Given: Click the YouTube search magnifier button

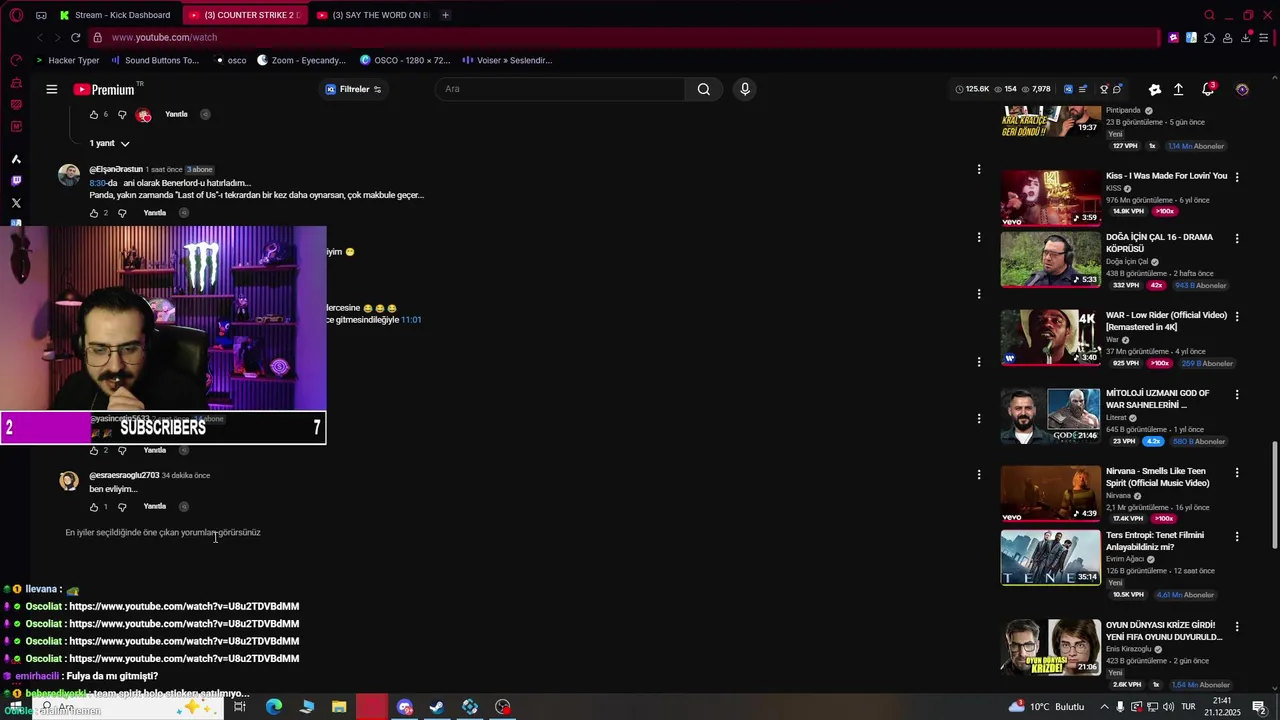Looking at the screenshot, I should click(704, 89).
